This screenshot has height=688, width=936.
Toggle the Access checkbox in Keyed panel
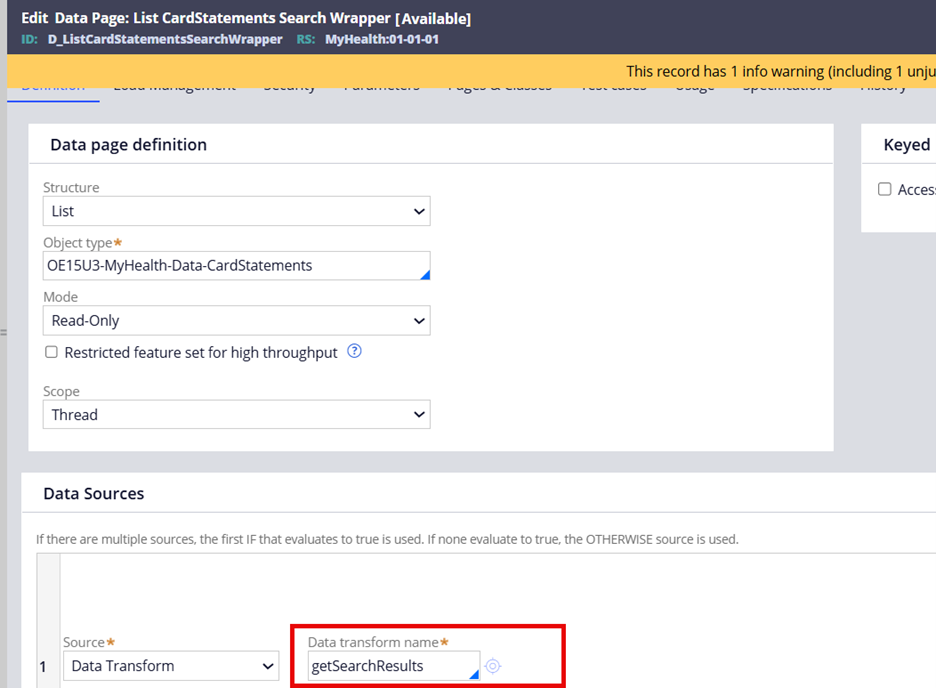(885, 189)
